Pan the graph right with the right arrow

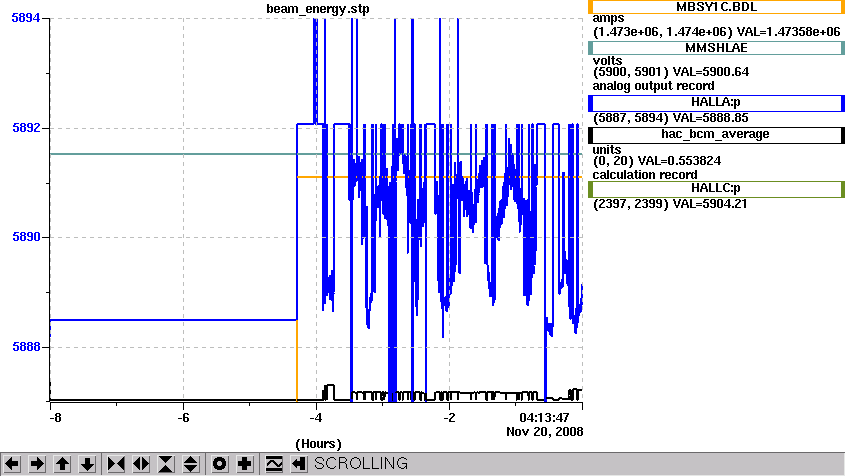(37, 464)
